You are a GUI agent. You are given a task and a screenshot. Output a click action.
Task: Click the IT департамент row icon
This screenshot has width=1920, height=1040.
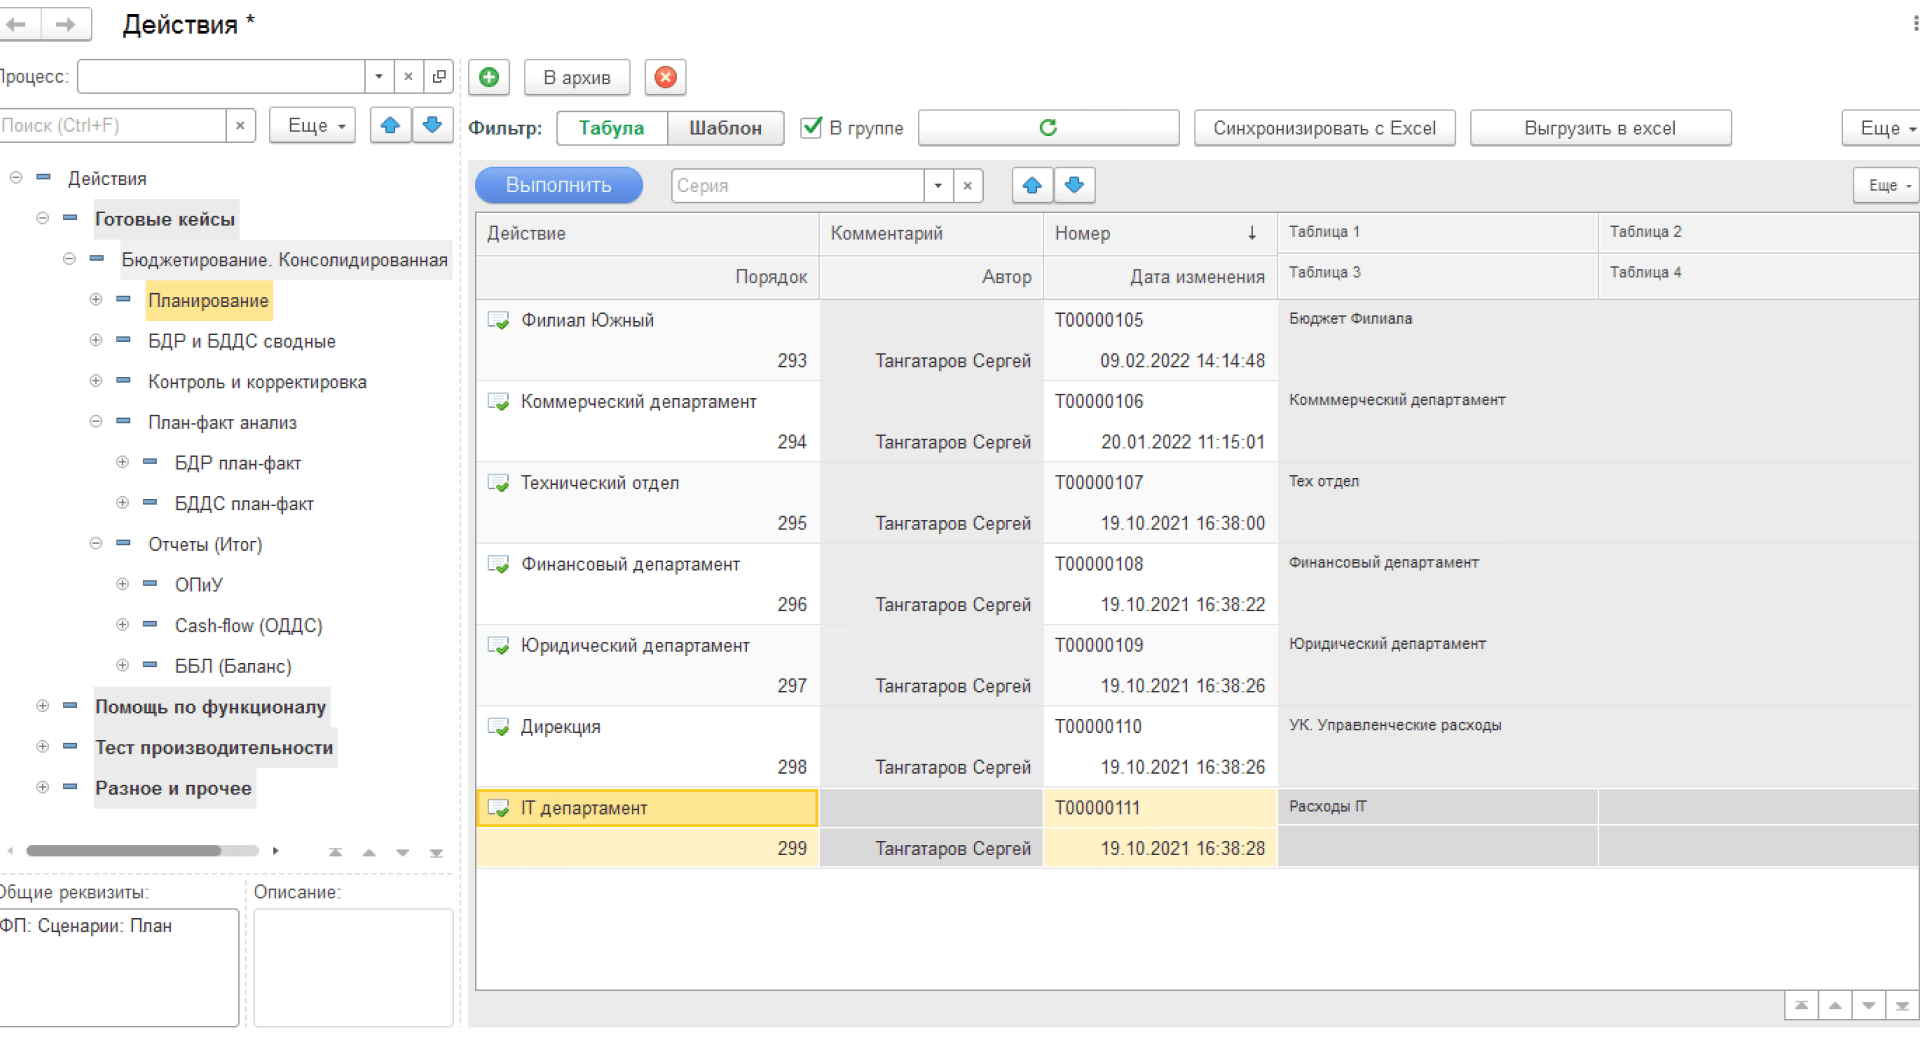click(498, 808)
